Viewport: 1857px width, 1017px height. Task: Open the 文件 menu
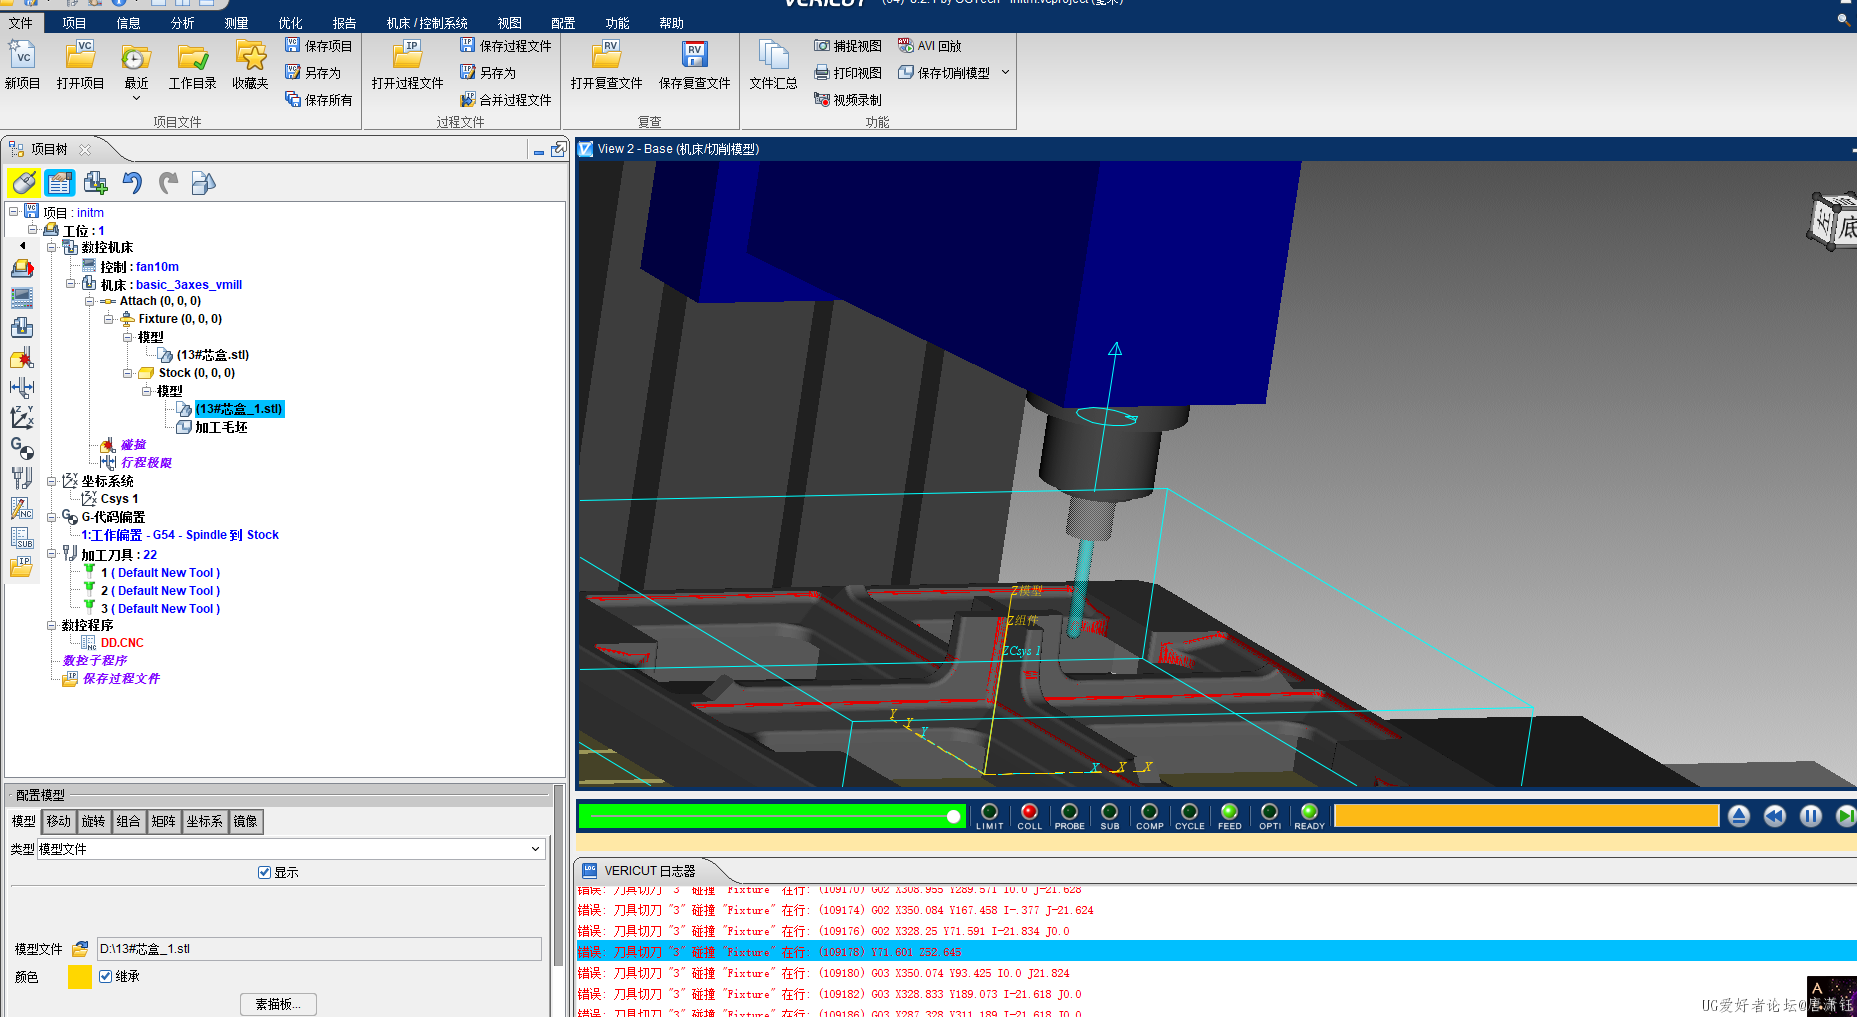pos(20,23)
